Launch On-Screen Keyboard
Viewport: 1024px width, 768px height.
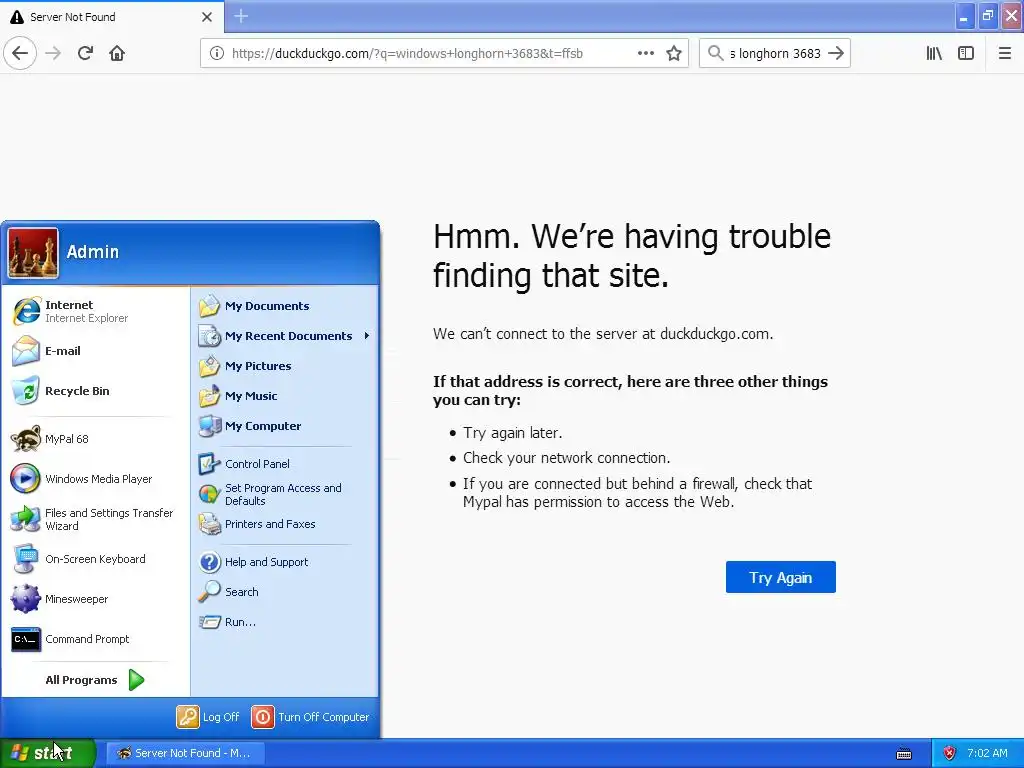[x=95, y=559]
